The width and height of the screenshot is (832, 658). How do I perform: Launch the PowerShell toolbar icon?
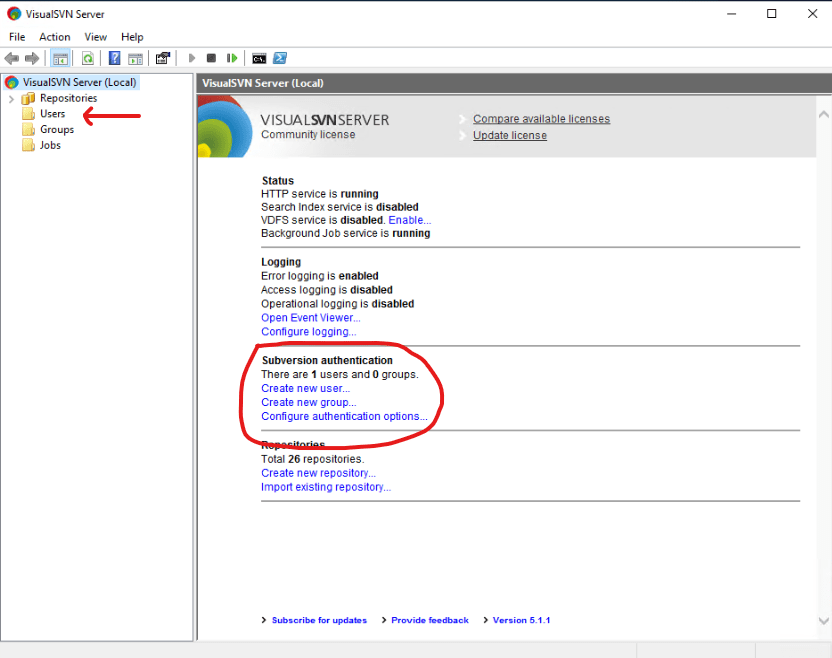coord(280,58)
